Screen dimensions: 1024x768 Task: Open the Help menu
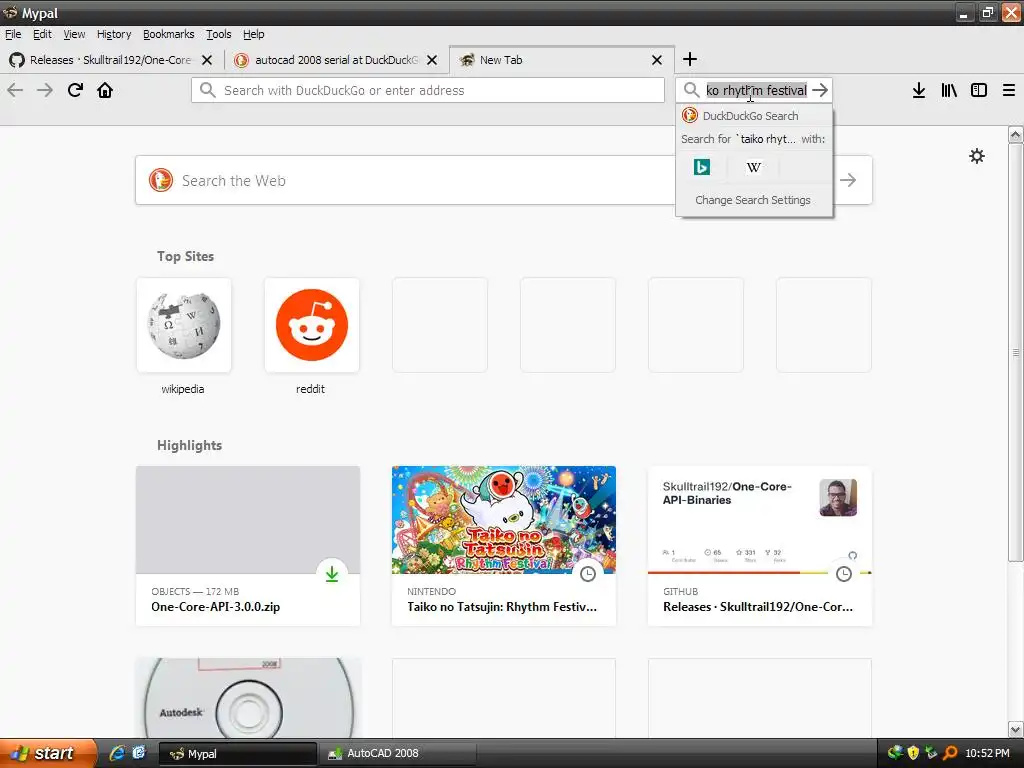point(253,34)
